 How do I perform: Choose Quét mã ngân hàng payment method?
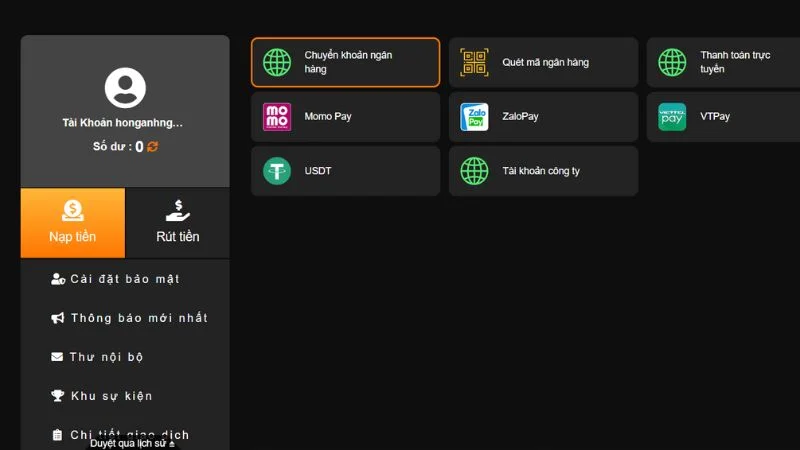pyautogui.click(x=543, y=63)
